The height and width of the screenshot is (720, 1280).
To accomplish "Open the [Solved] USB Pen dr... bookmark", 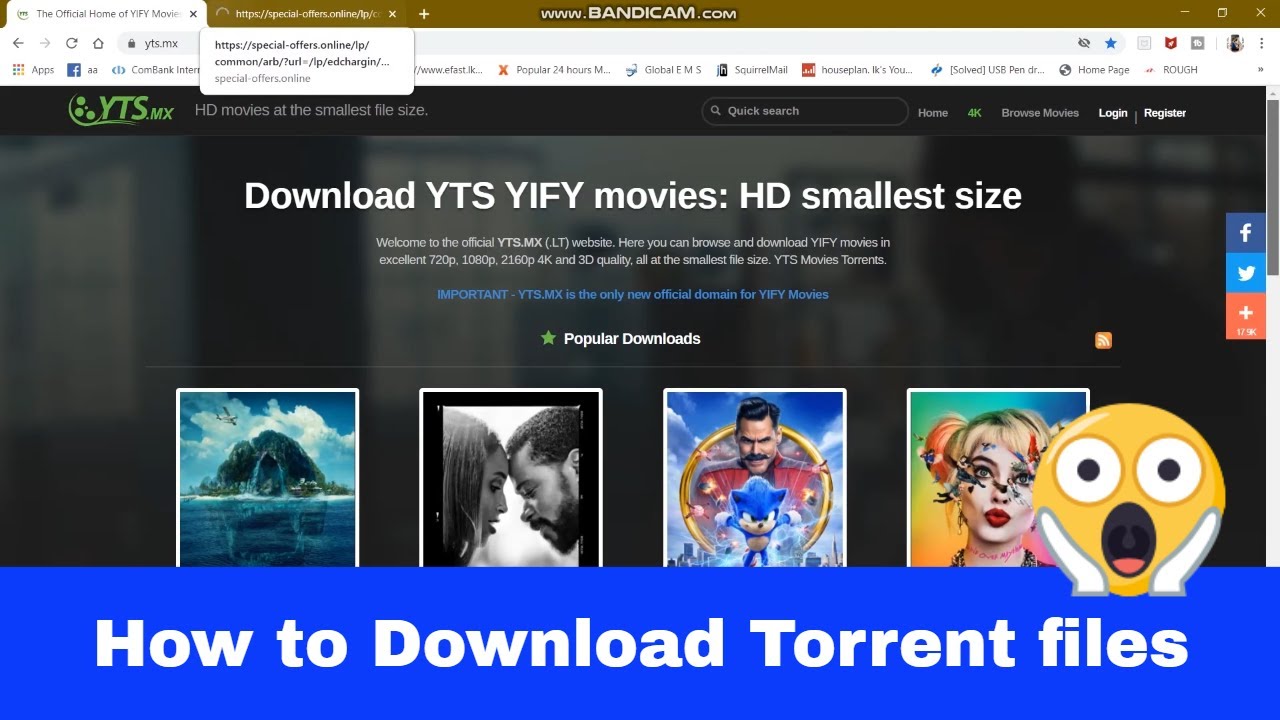I will click(x=987, y=70).
